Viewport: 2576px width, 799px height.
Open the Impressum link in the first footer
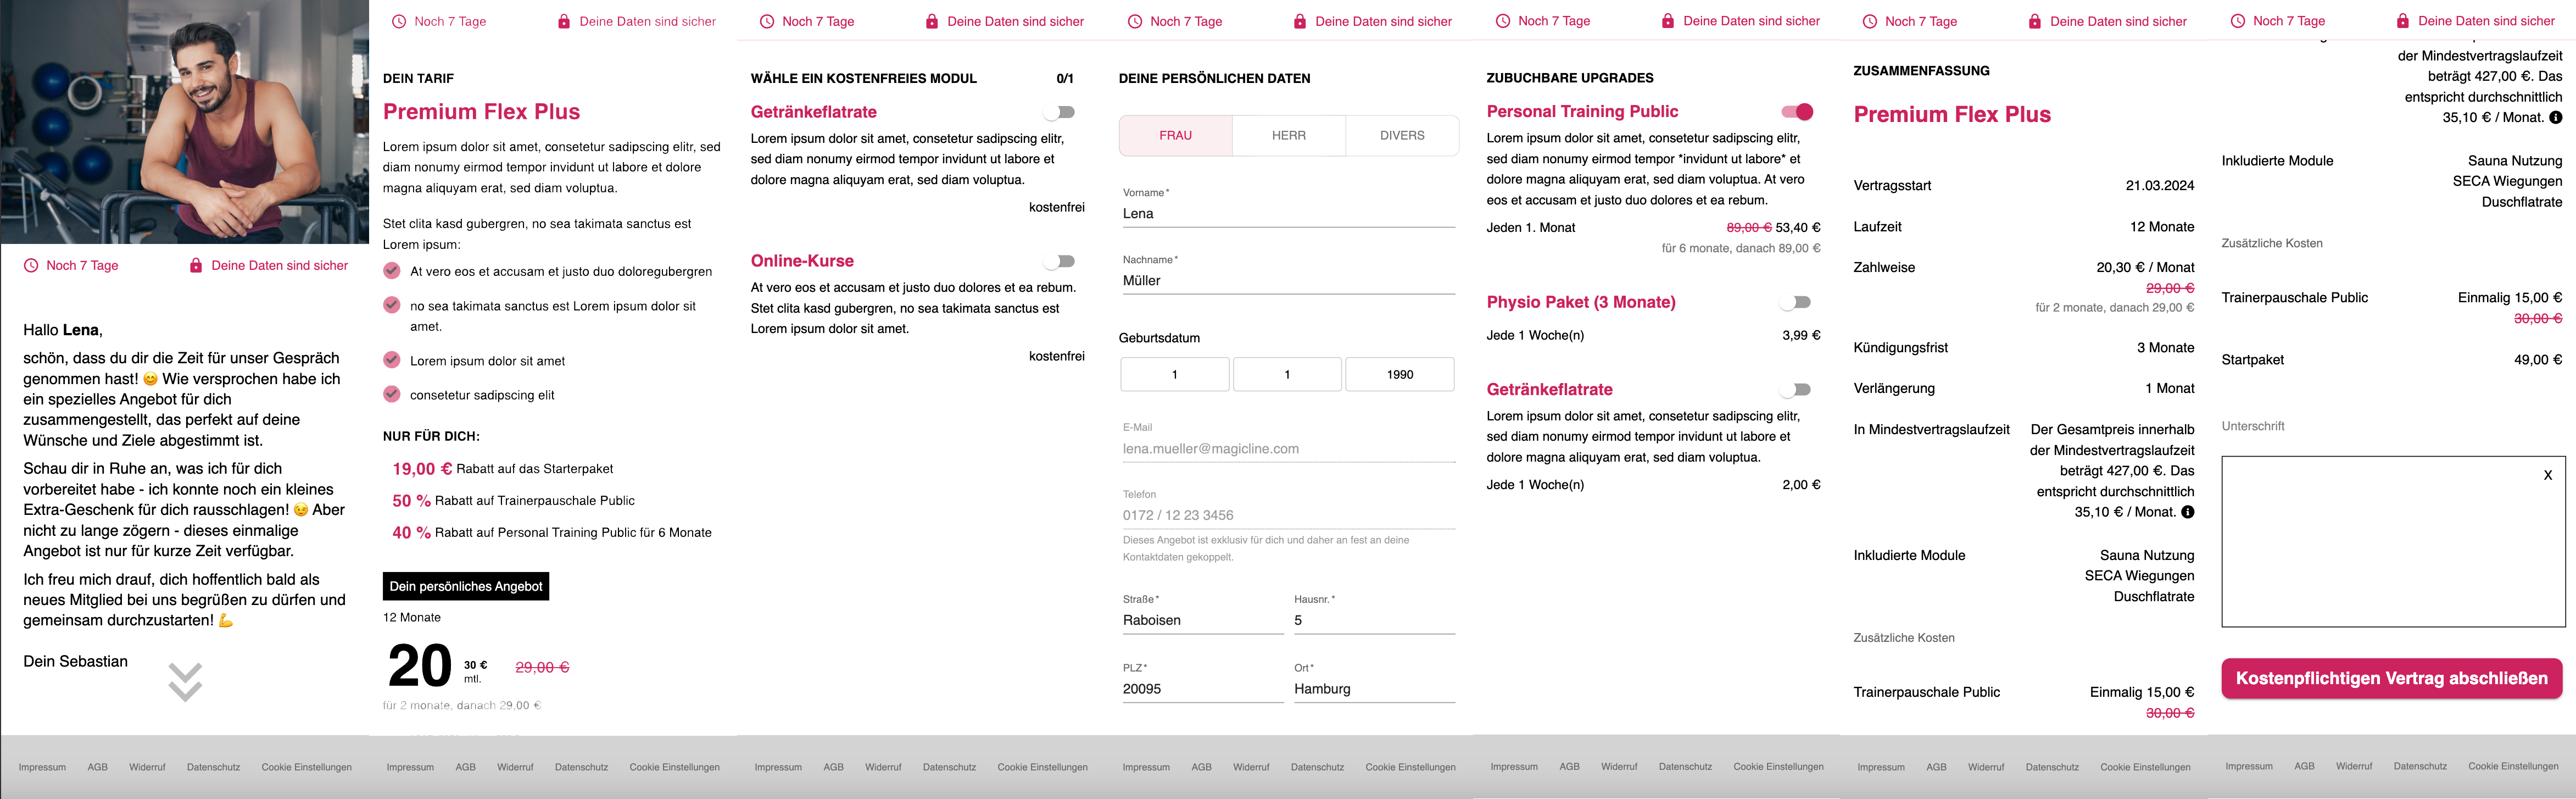coord(42,767)
